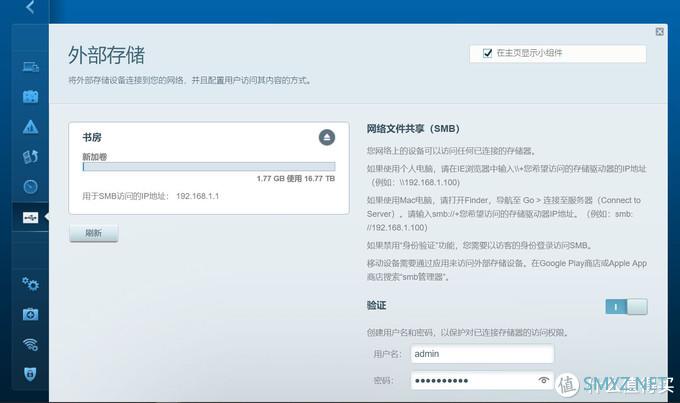Click the 刷新 refresh button
This screenshot has width=680, height=403.
(94, 233)
